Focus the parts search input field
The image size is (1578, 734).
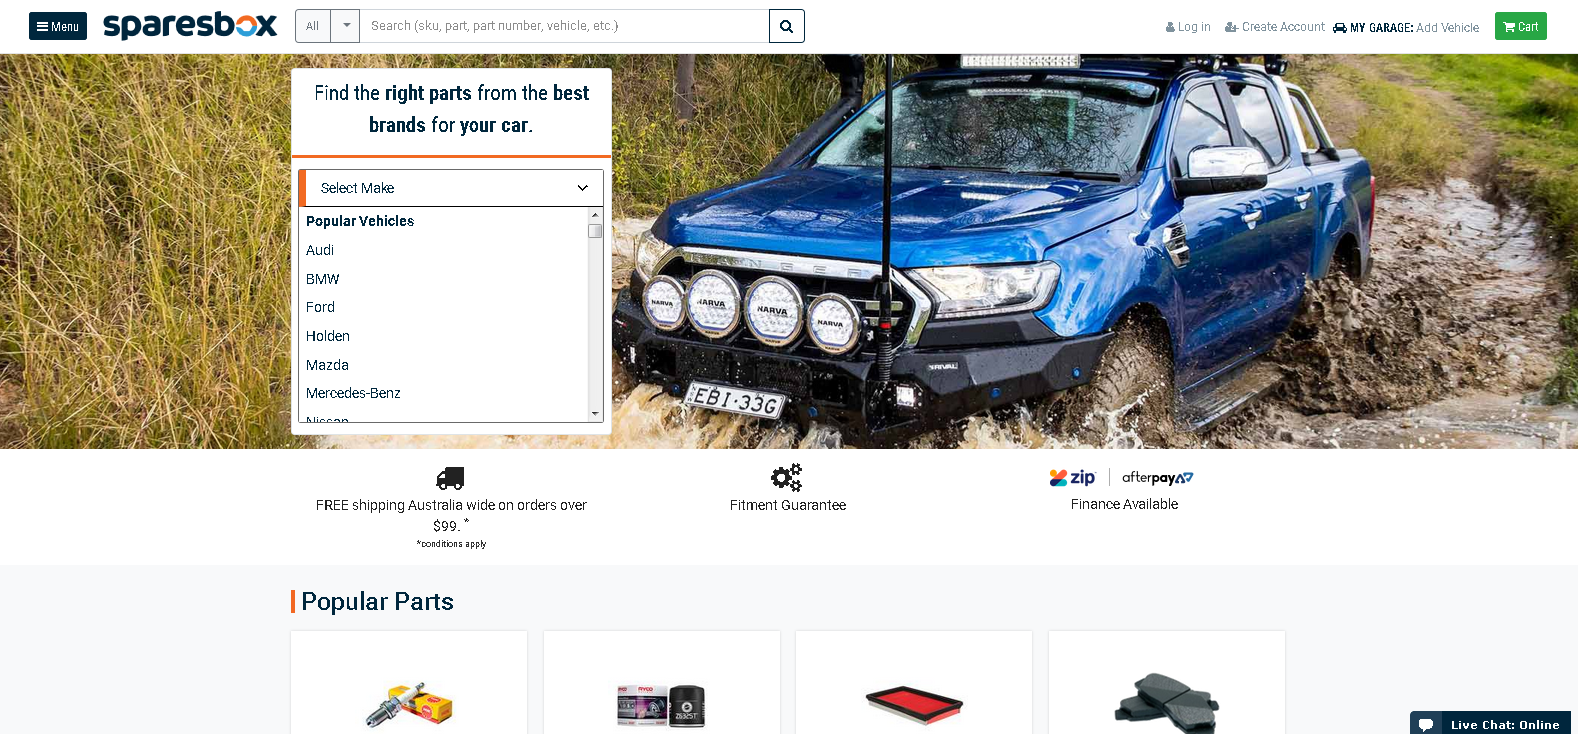[x=564, y=26]
